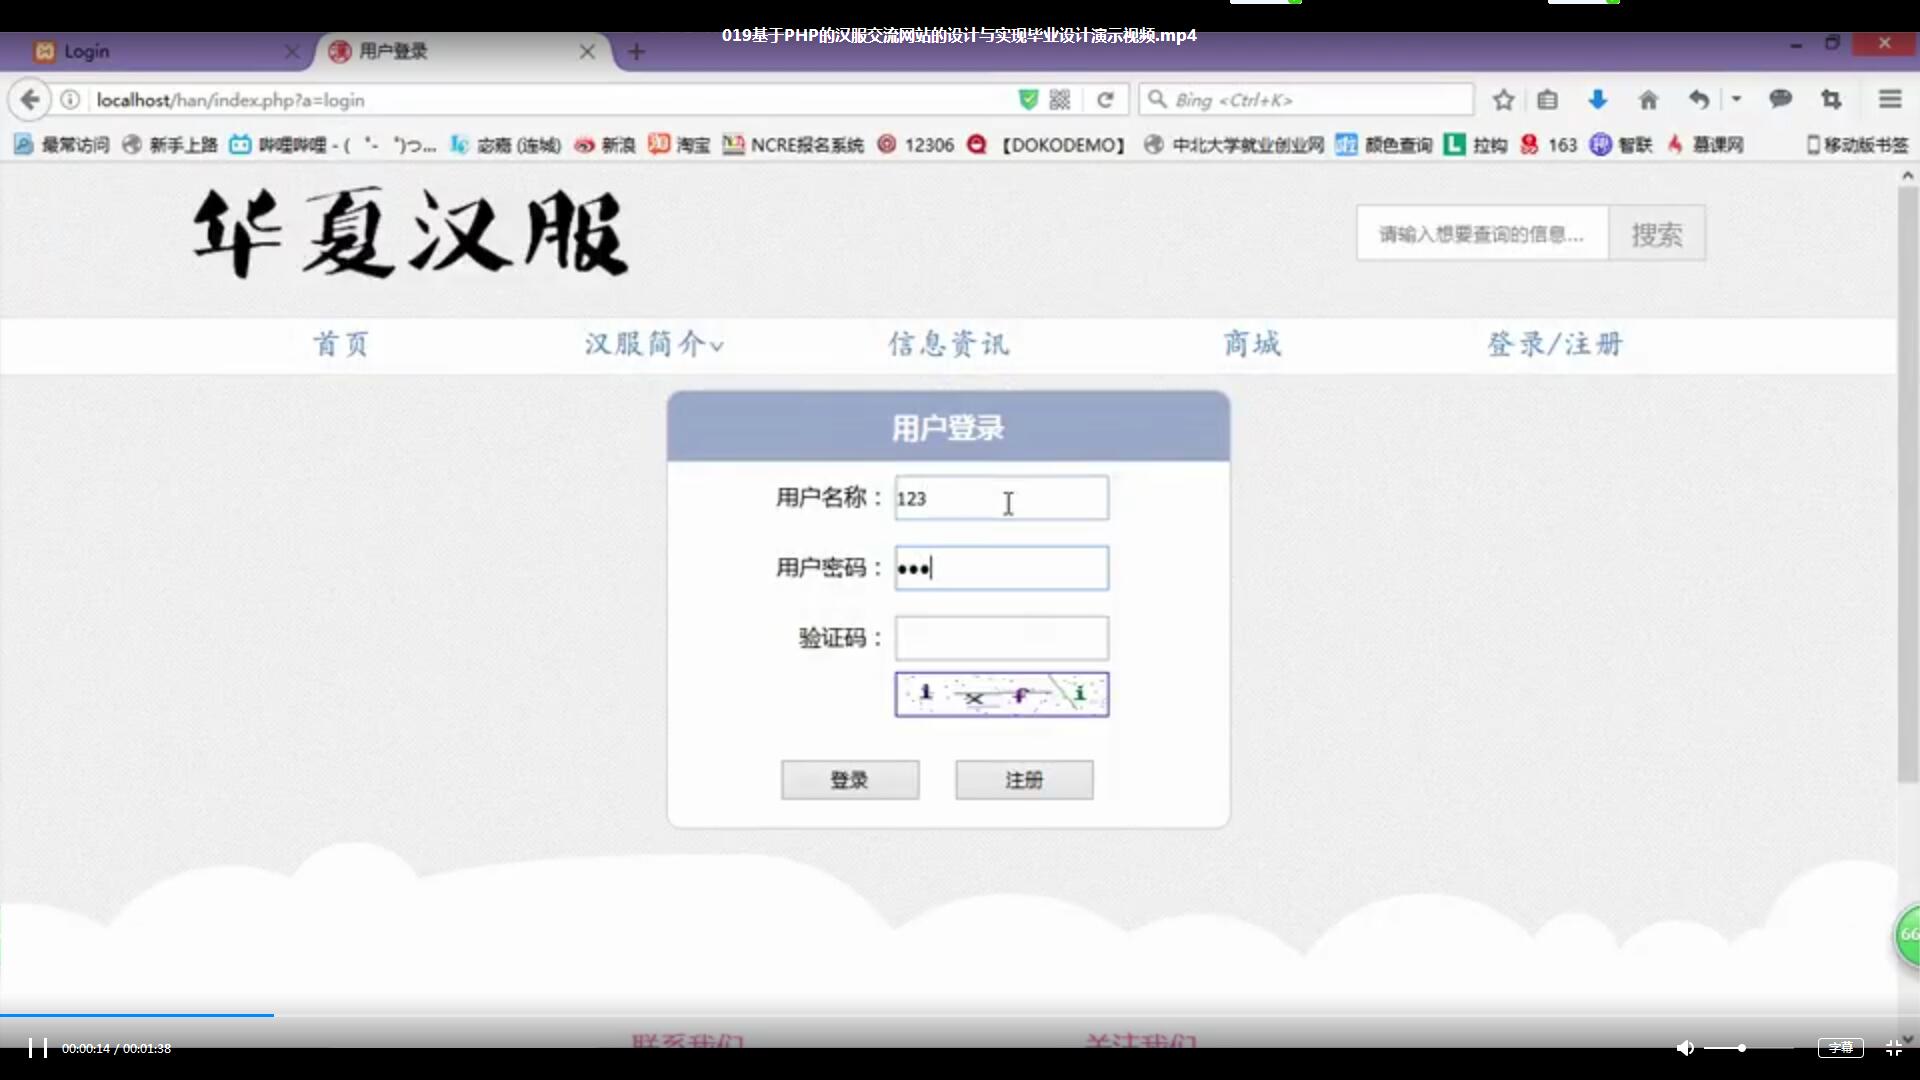This screenshot has height=1080, width=1920.
Task: Adjust the video volume slider
Action: (x=1748, y=1048)
